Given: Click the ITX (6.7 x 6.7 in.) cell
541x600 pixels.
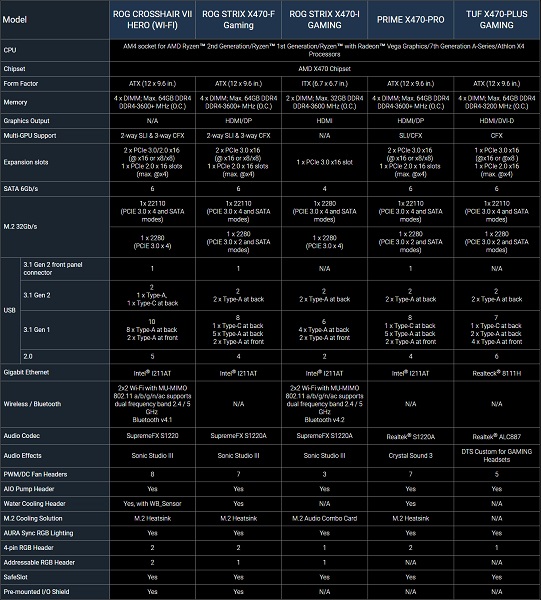Looking at the screenshot, I should pyautogui.click(x=324, y=83).
